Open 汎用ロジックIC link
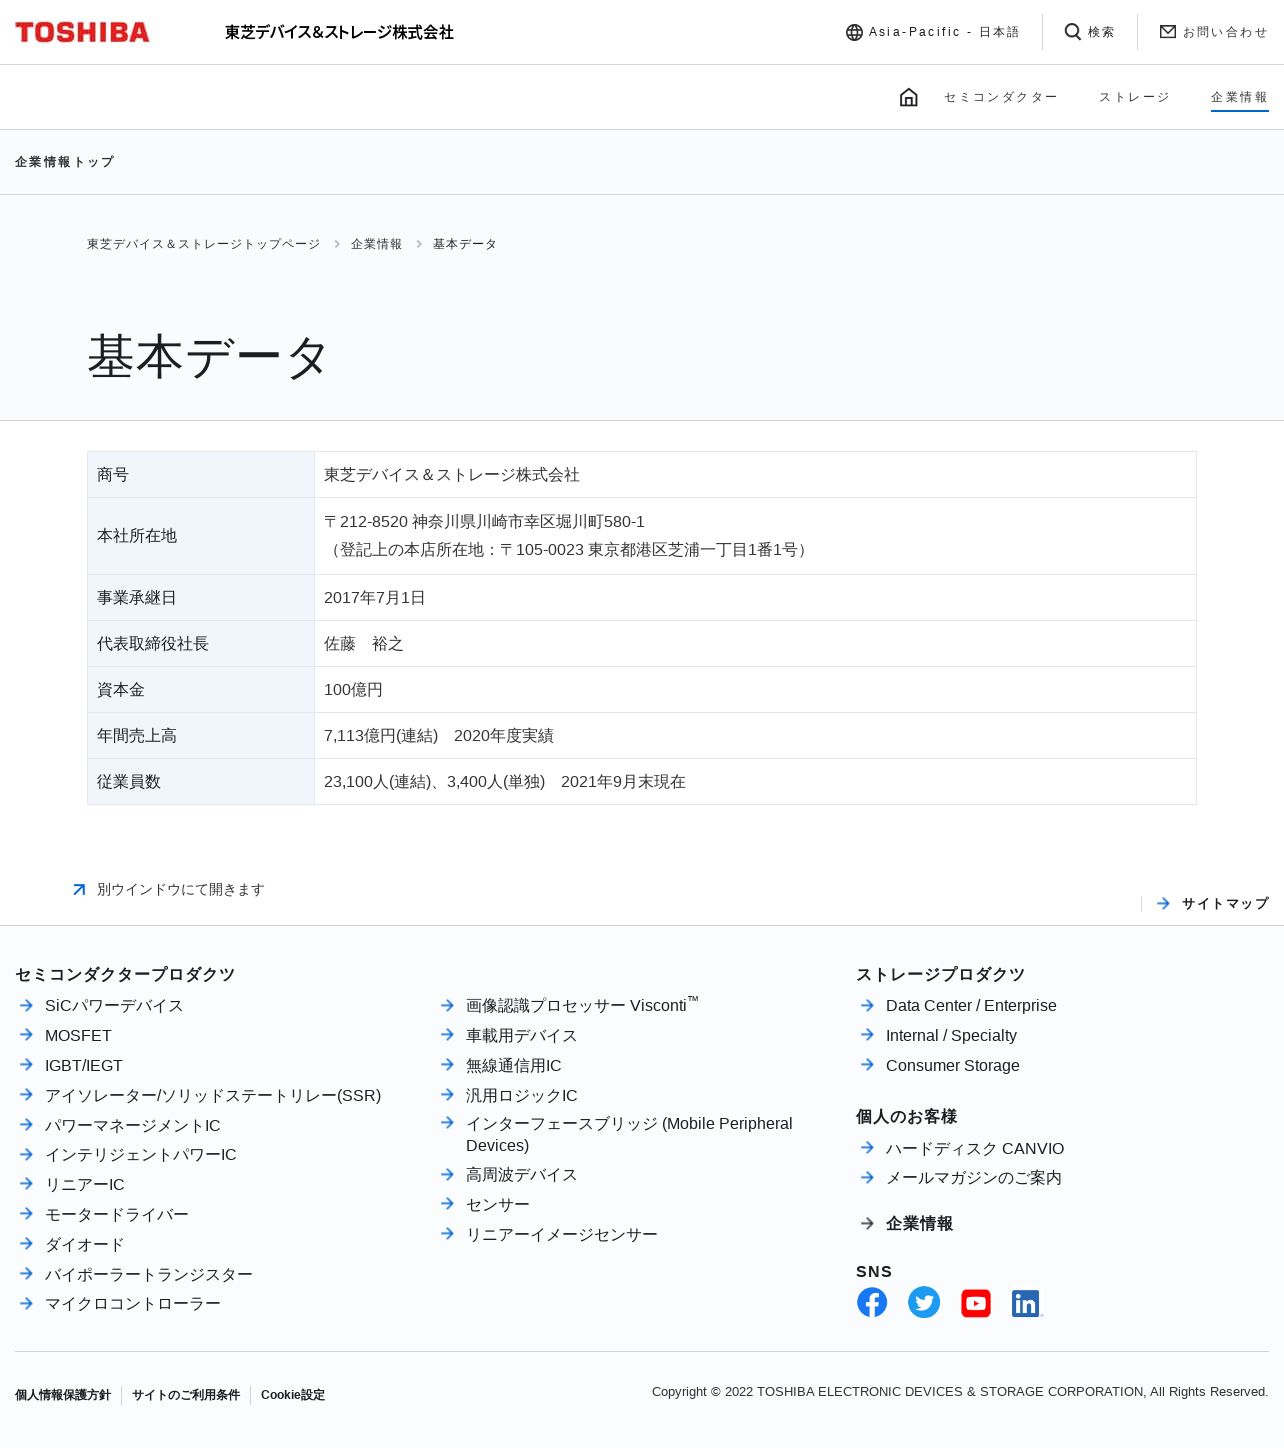The height and width of the screenshot is (1448, 1284). coord(522,1096)
